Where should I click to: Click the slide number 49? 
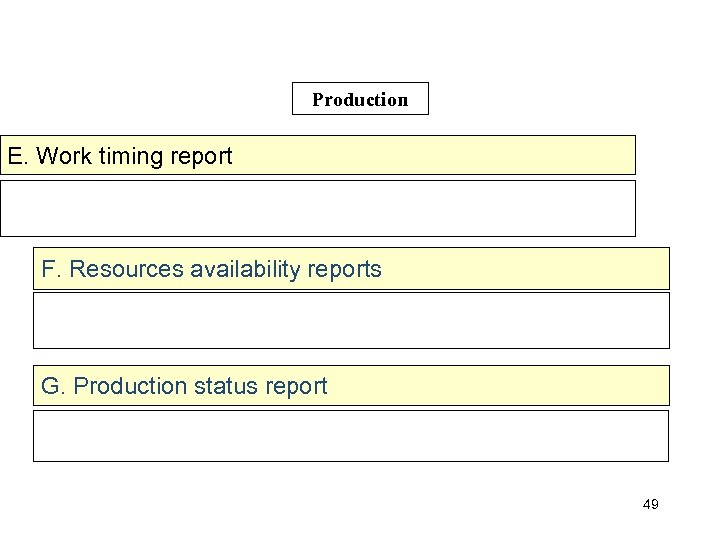coord(650,504)
